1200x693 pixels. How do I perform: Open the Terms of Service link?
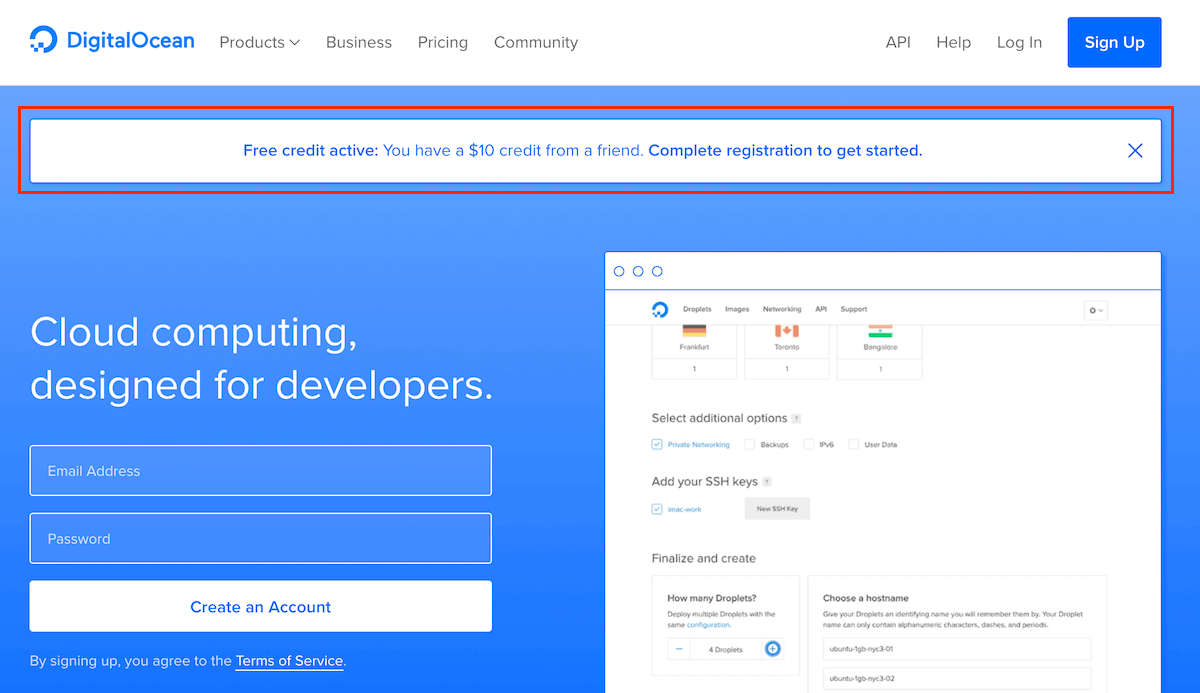289,661
